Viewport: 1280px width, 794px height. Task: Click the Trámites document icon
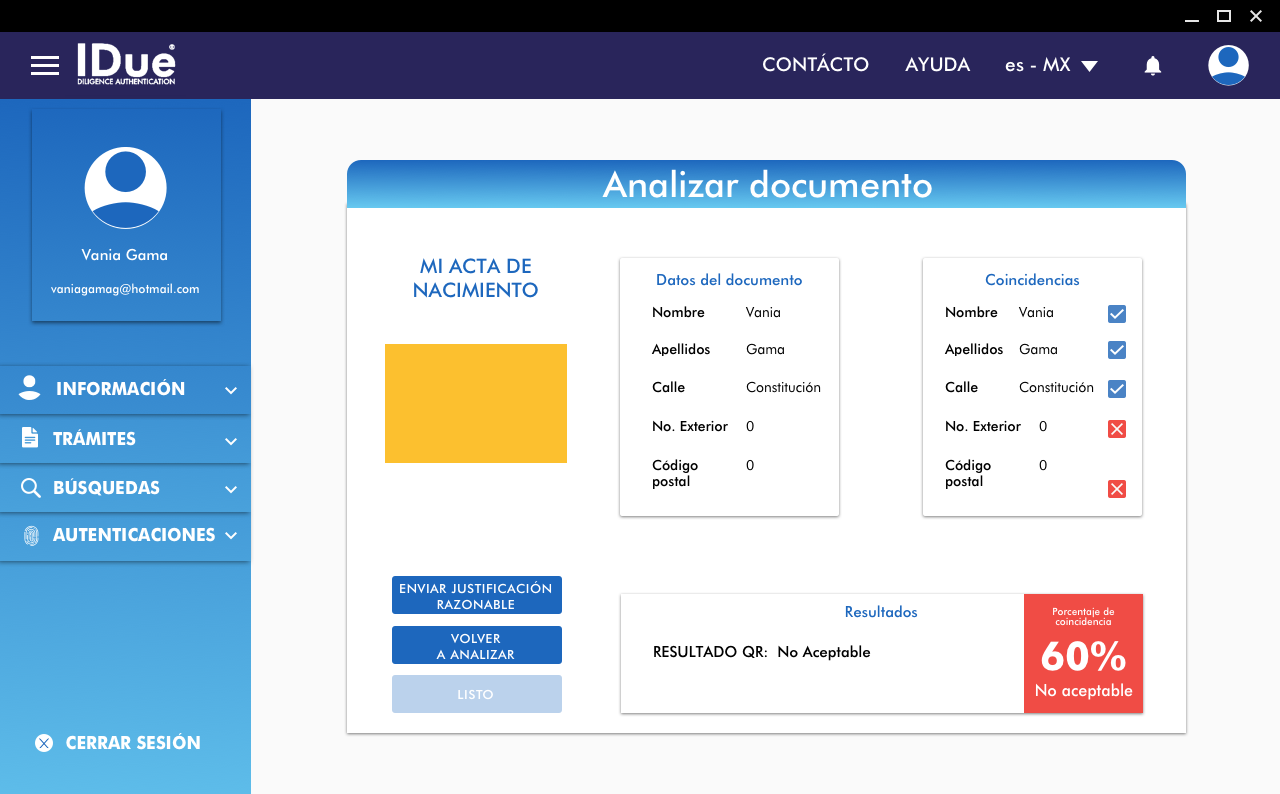[x=30, y=438]
